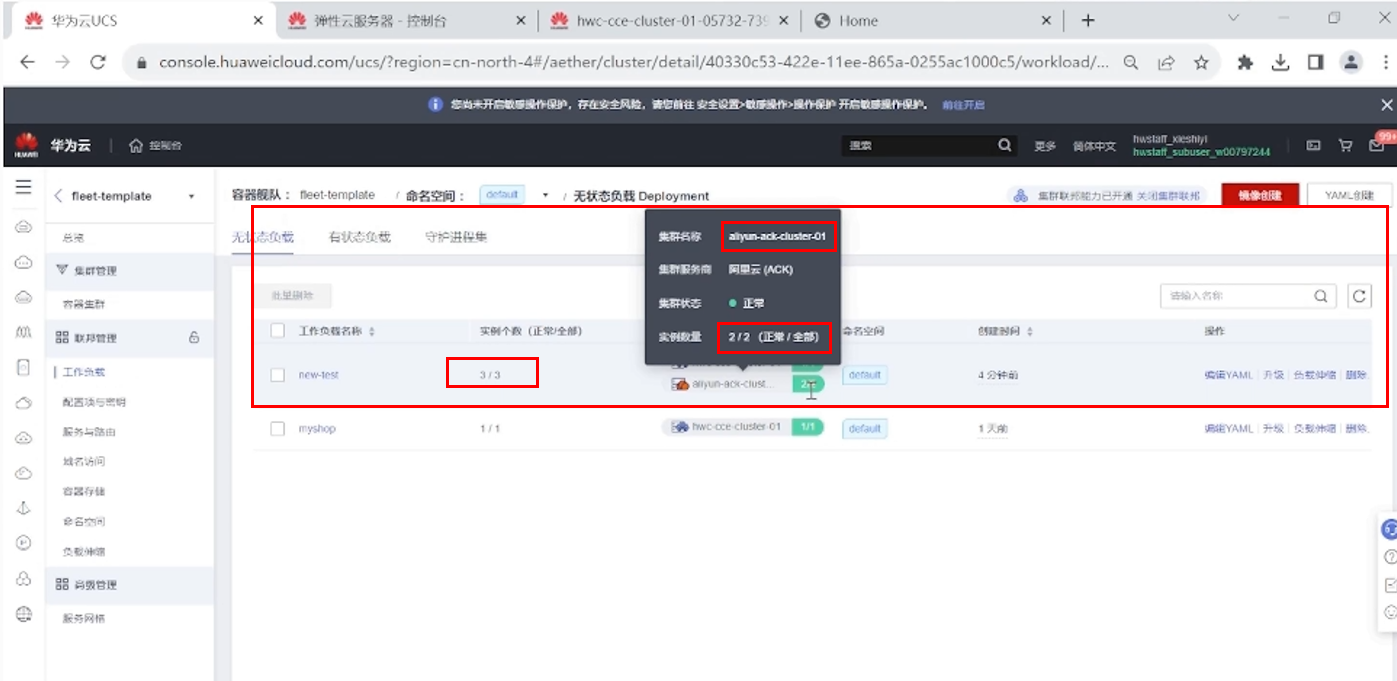Tick the checkbox for new-test row
The image size is (1397, 681).
tap(278, 375)
